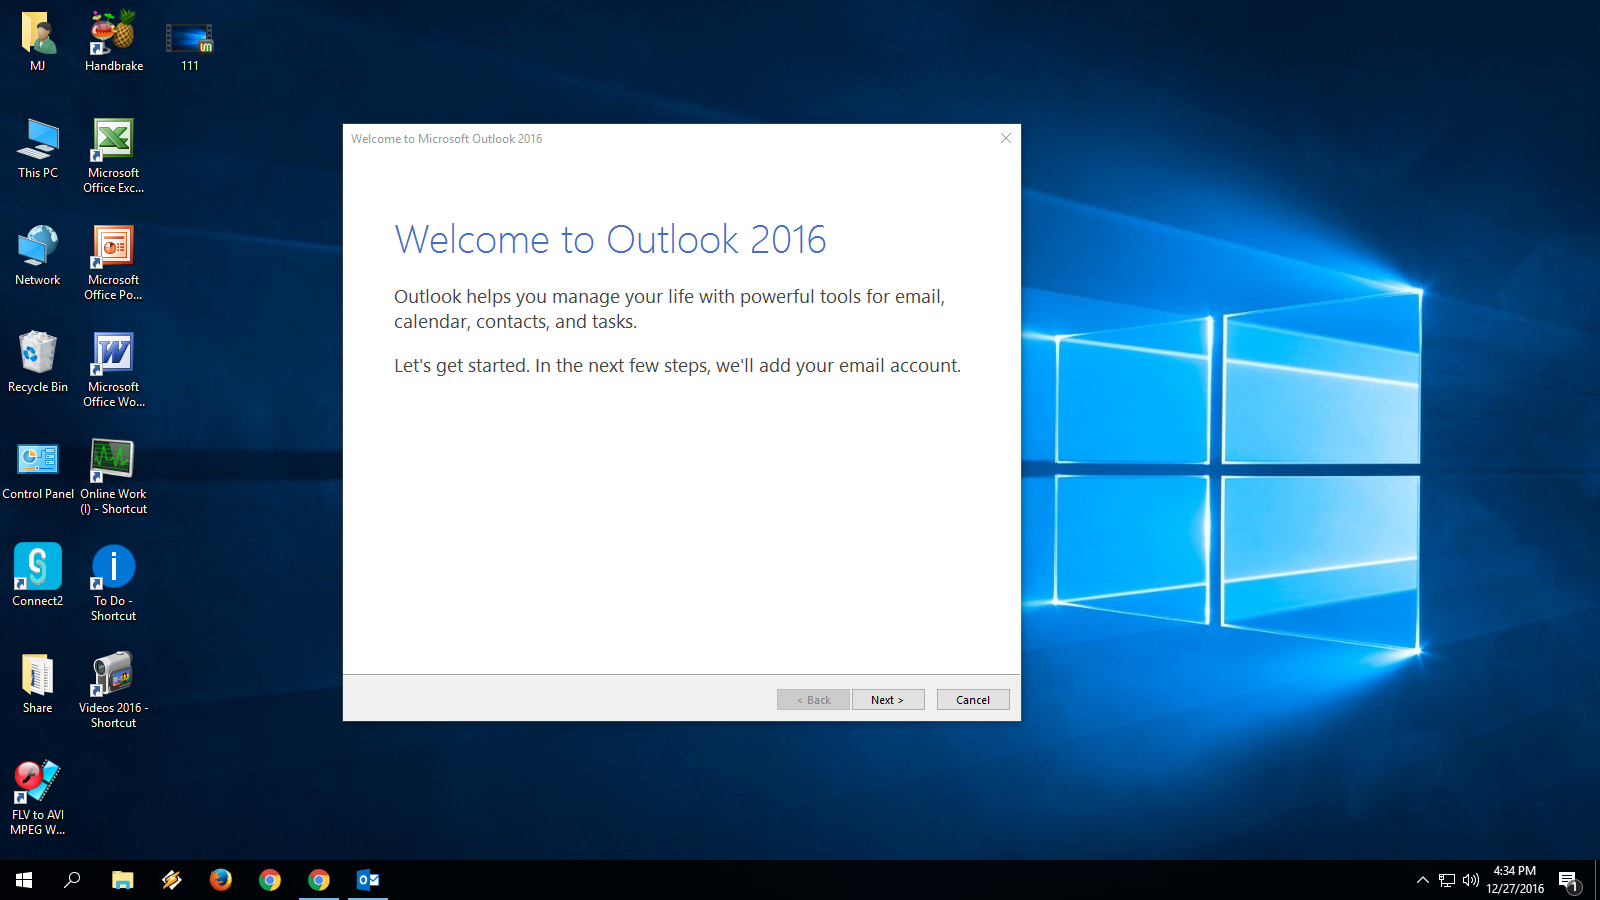This screenshot has width=1600, height=900.
Task: Open the Windows Start menu
Action: pyautogui.click(x=24, y=880)
